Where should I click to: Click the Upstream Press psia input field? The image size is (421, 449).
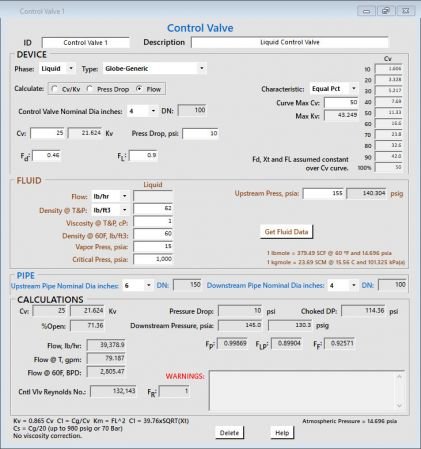point(324,193)
